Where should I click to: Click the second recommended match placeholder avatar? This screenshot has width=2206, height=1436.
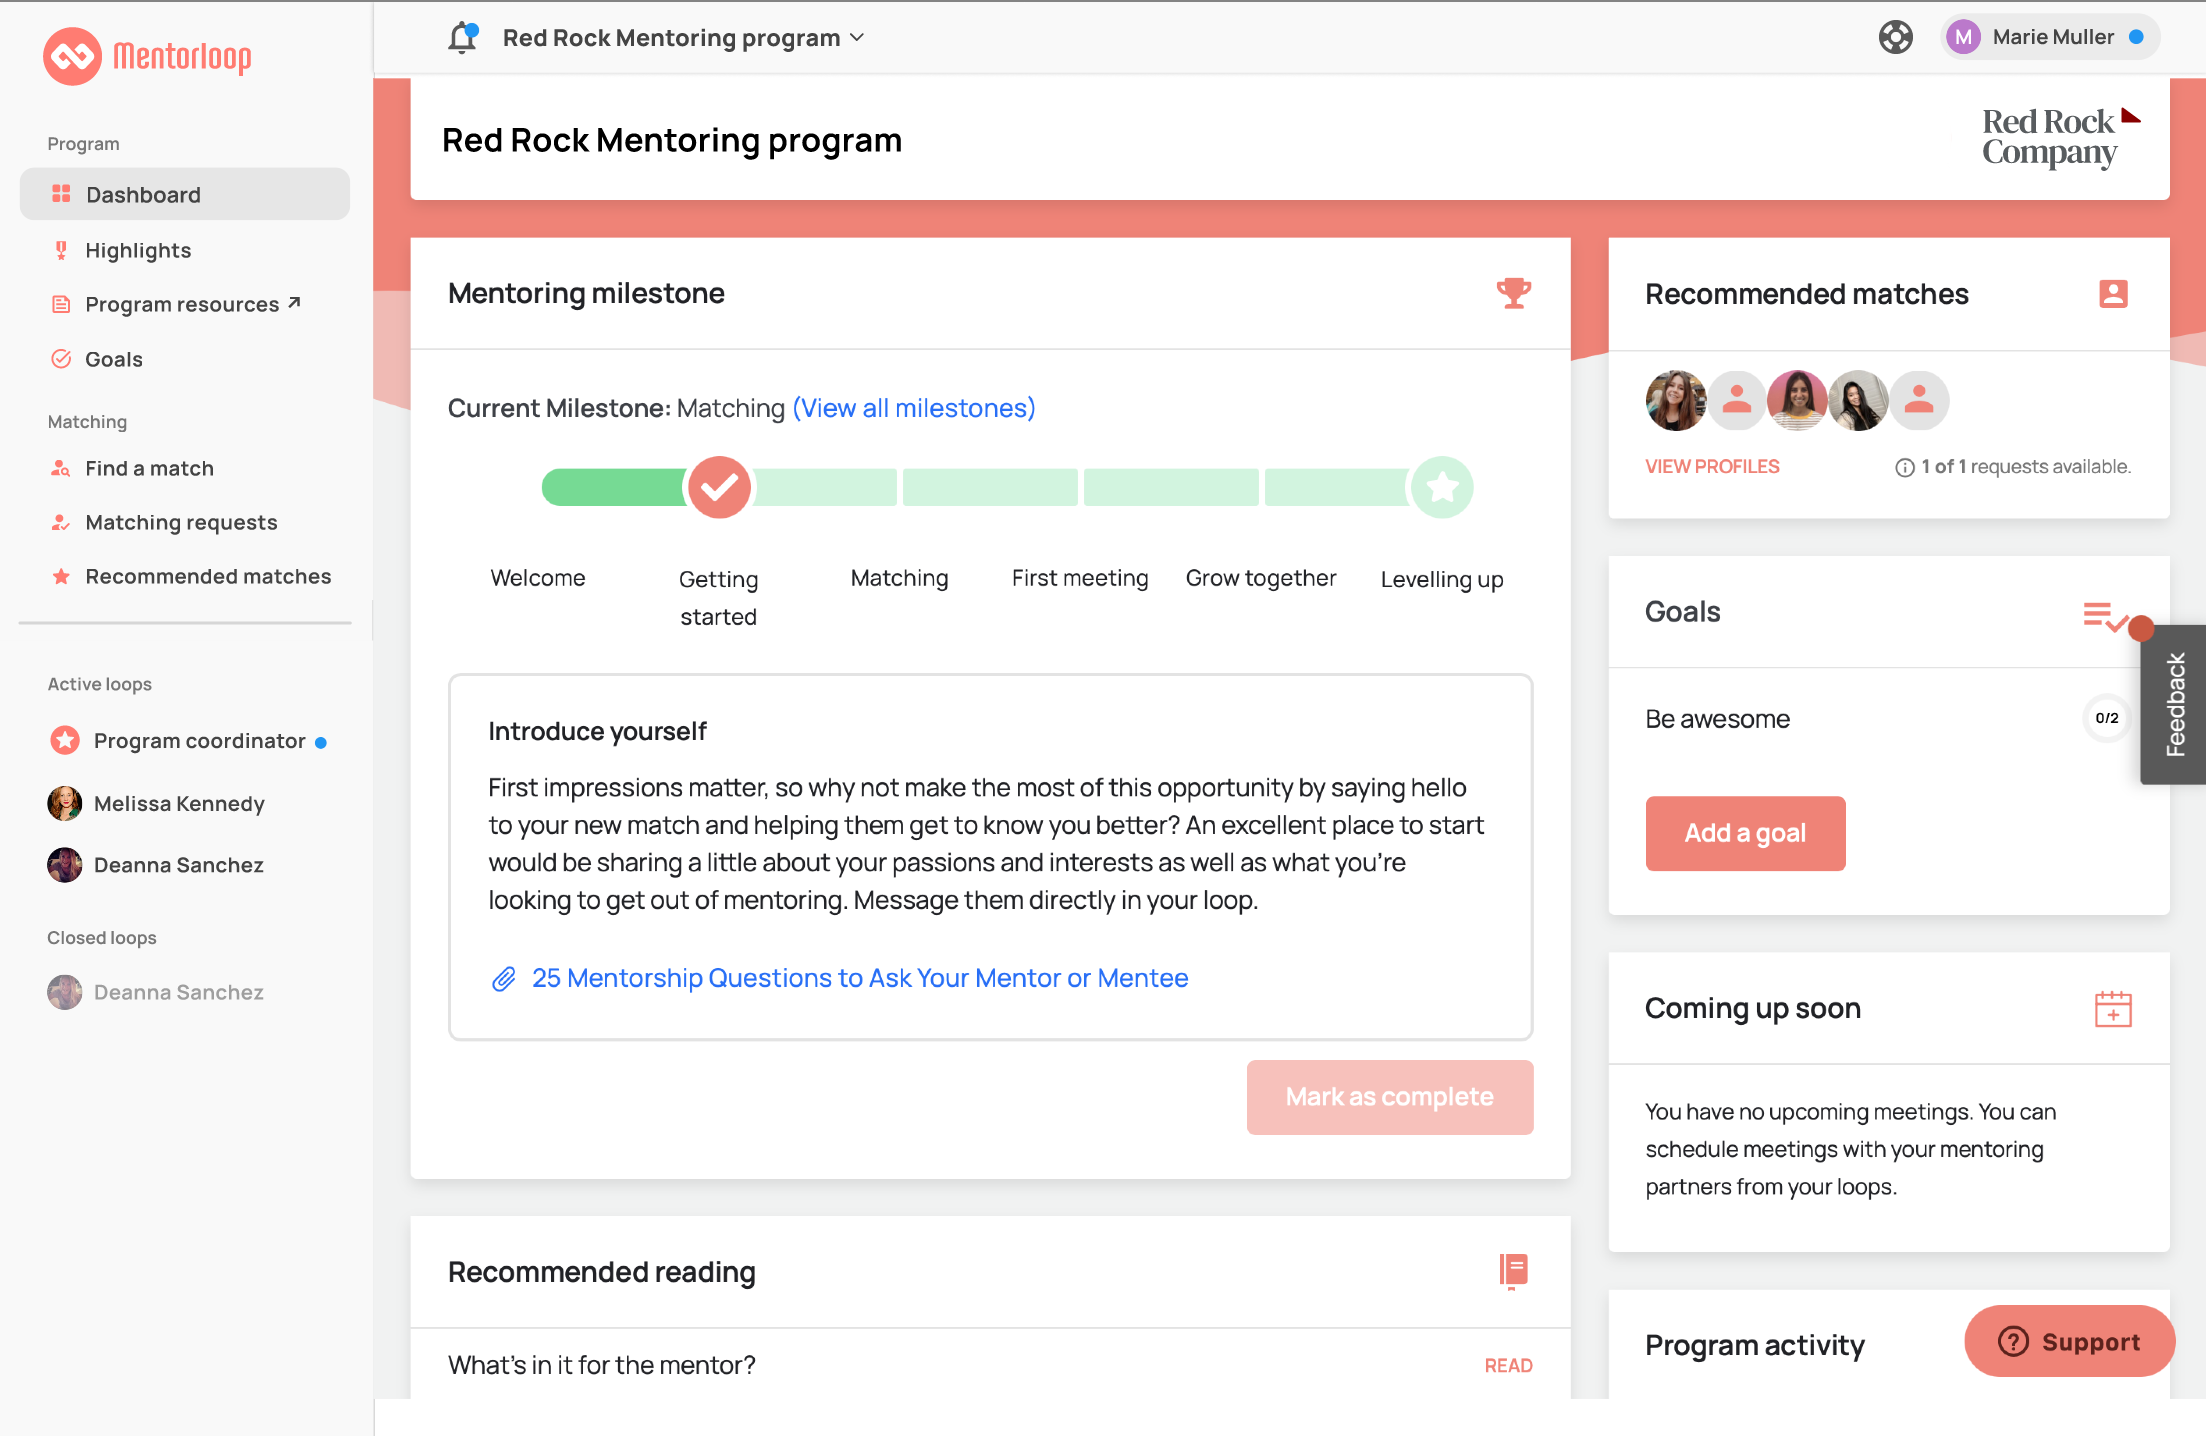(x=1737, y=401)
